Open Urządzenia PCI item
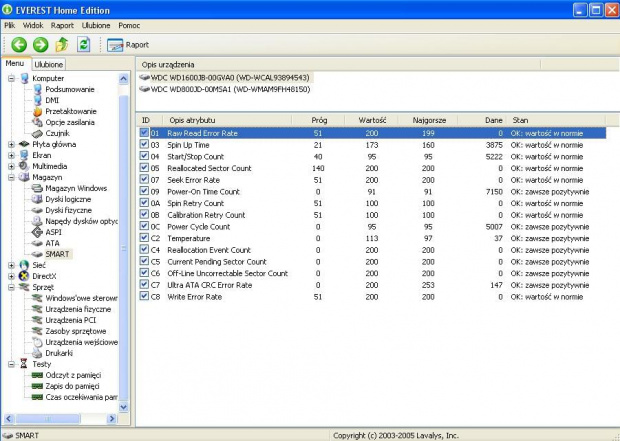This screenshot has width=620, height=441. (70, 320)
